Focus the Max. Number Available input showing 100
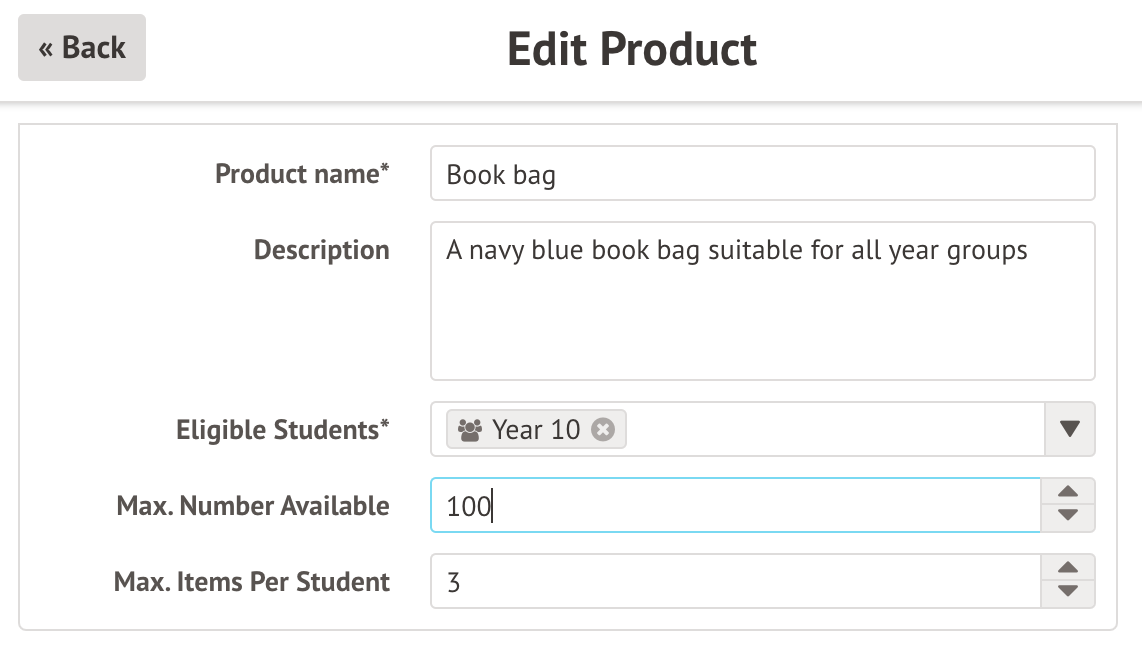 735,506
